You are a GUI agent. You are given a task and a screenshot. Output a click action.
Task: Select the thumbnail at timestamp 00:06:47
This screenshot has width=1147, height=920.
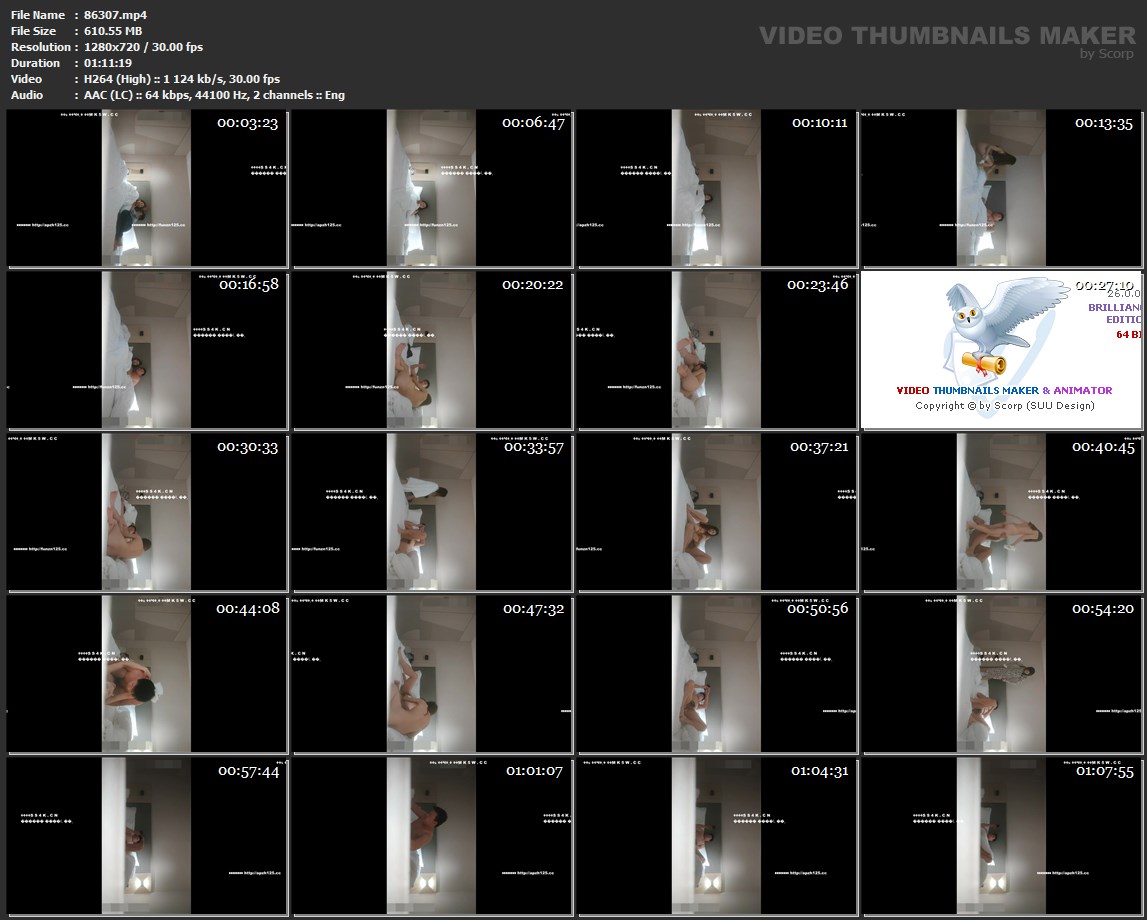point(432,188)
